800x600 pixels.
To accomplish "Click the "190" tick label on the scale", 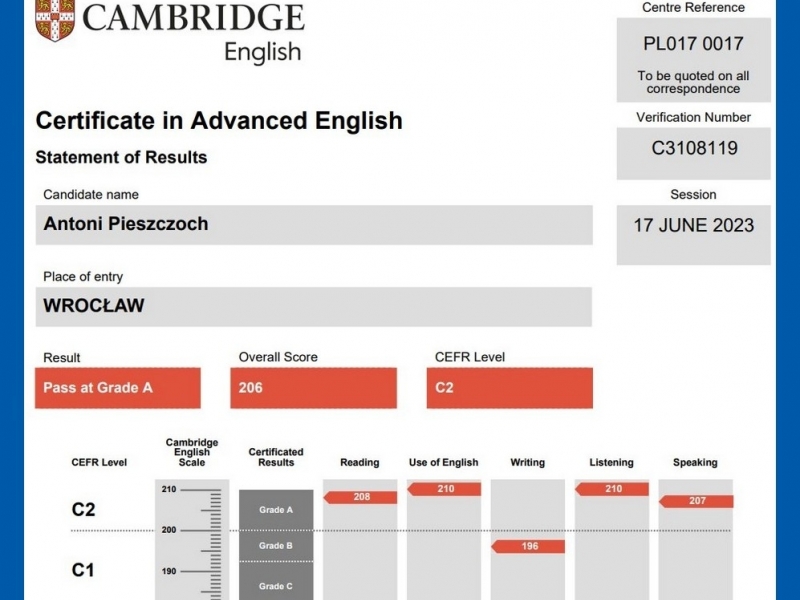I will (169, 571).
